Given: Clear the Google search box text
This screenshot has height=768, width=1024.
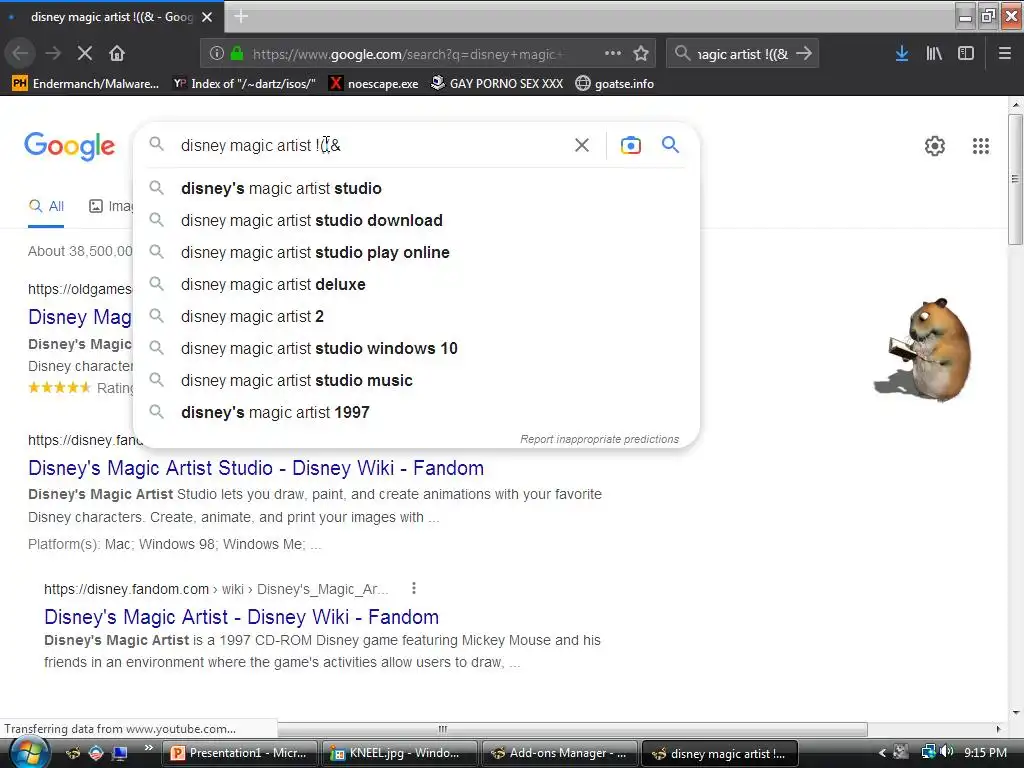Looking at the screenshot, I should (x=582, y=145).
